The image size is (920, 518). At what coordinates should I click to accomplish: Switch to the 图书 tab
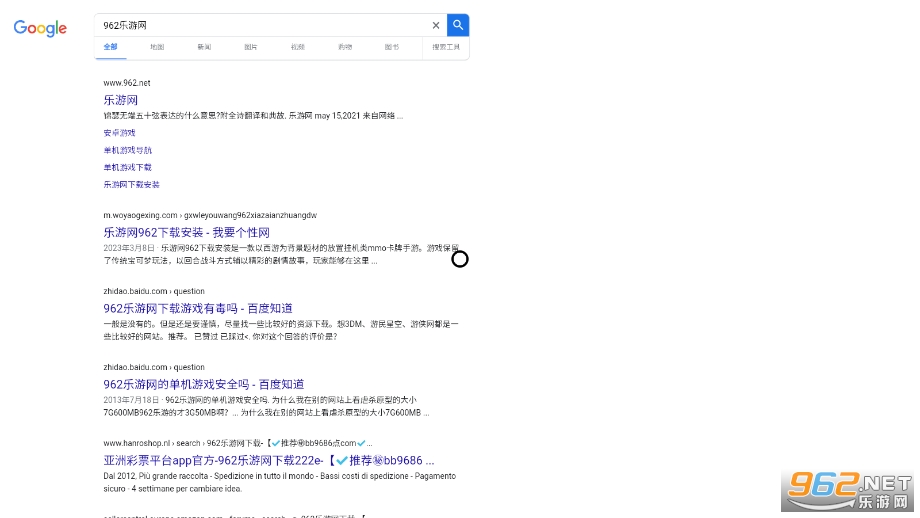(x=392, y=47)
